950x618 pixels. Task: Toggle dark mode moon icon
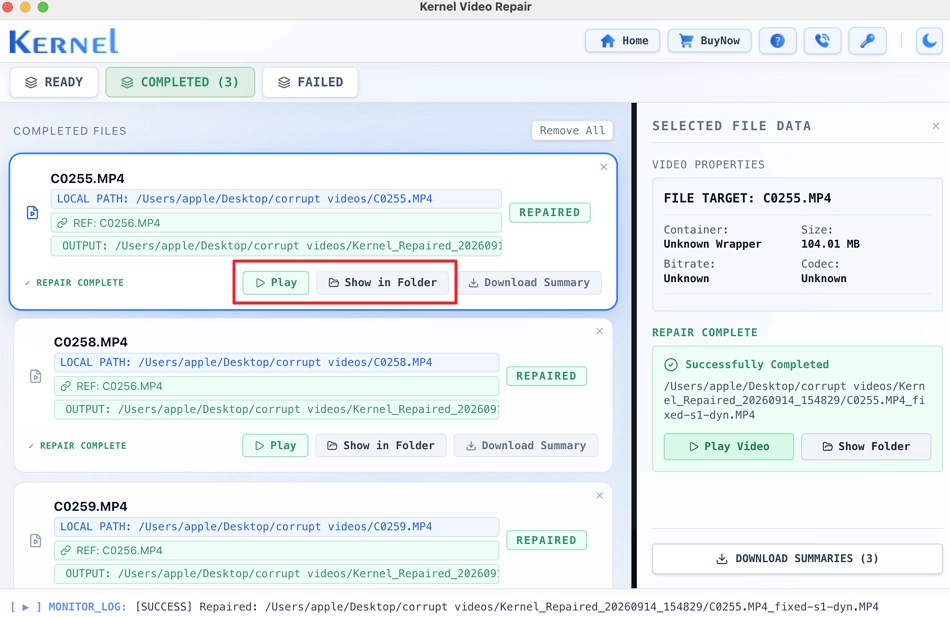coord(929,41)
